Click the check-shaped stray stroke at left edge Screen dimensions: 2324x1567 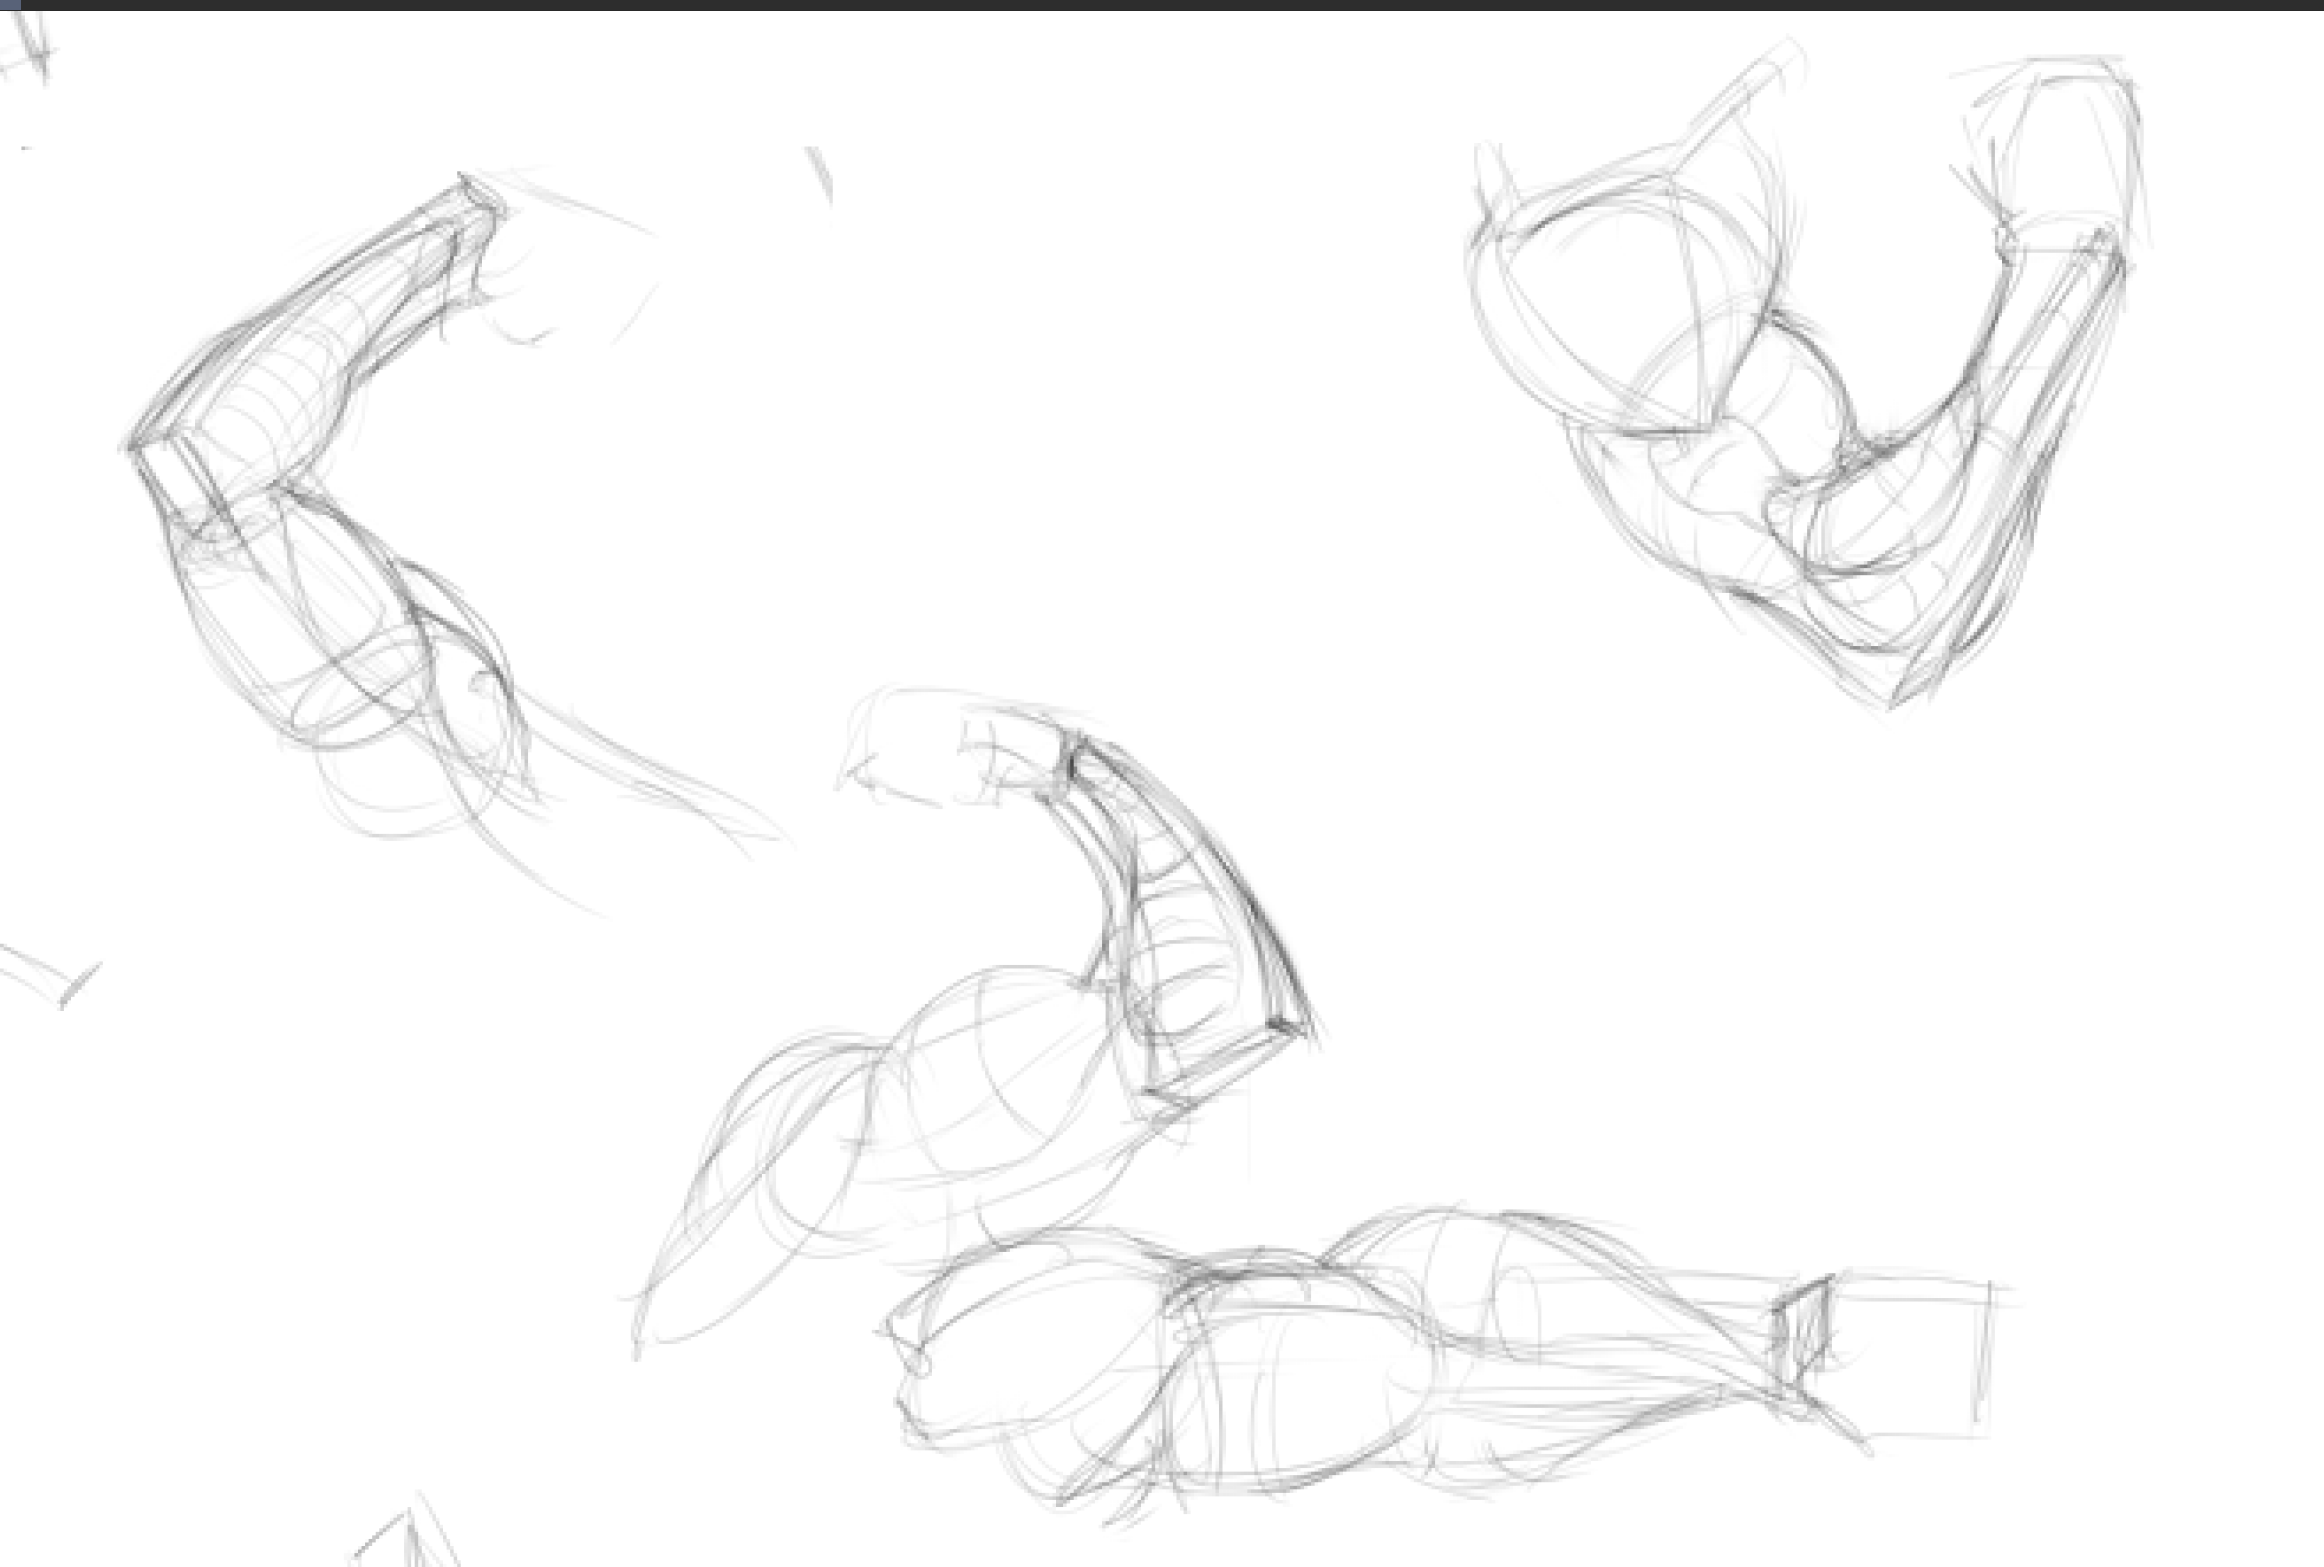click(x=50, y=976)
